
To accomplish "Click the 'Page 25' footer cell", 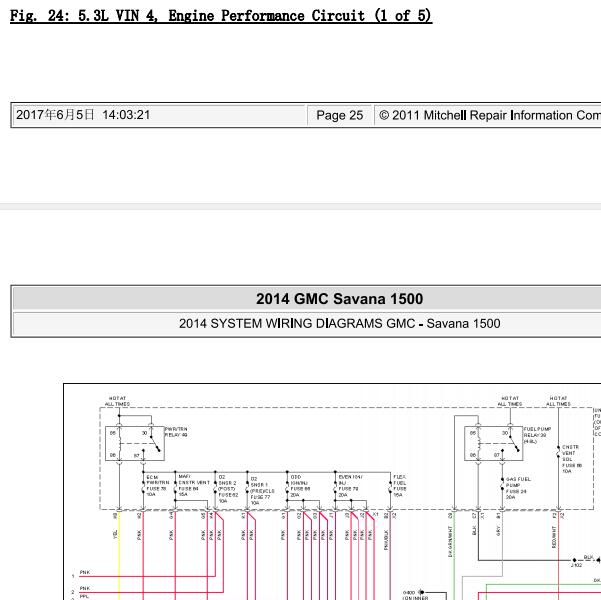I will (340, 115).
